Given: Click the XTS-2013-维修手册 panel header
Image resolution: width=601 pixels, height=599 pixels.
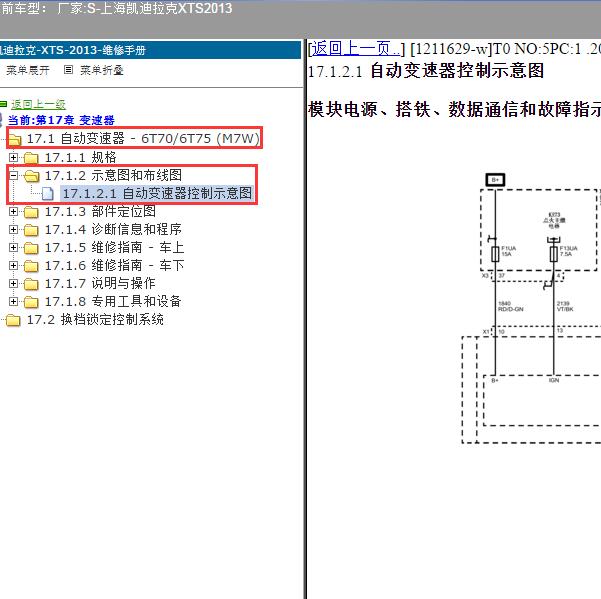Looking at the screenshot, I should click(150, 50).
